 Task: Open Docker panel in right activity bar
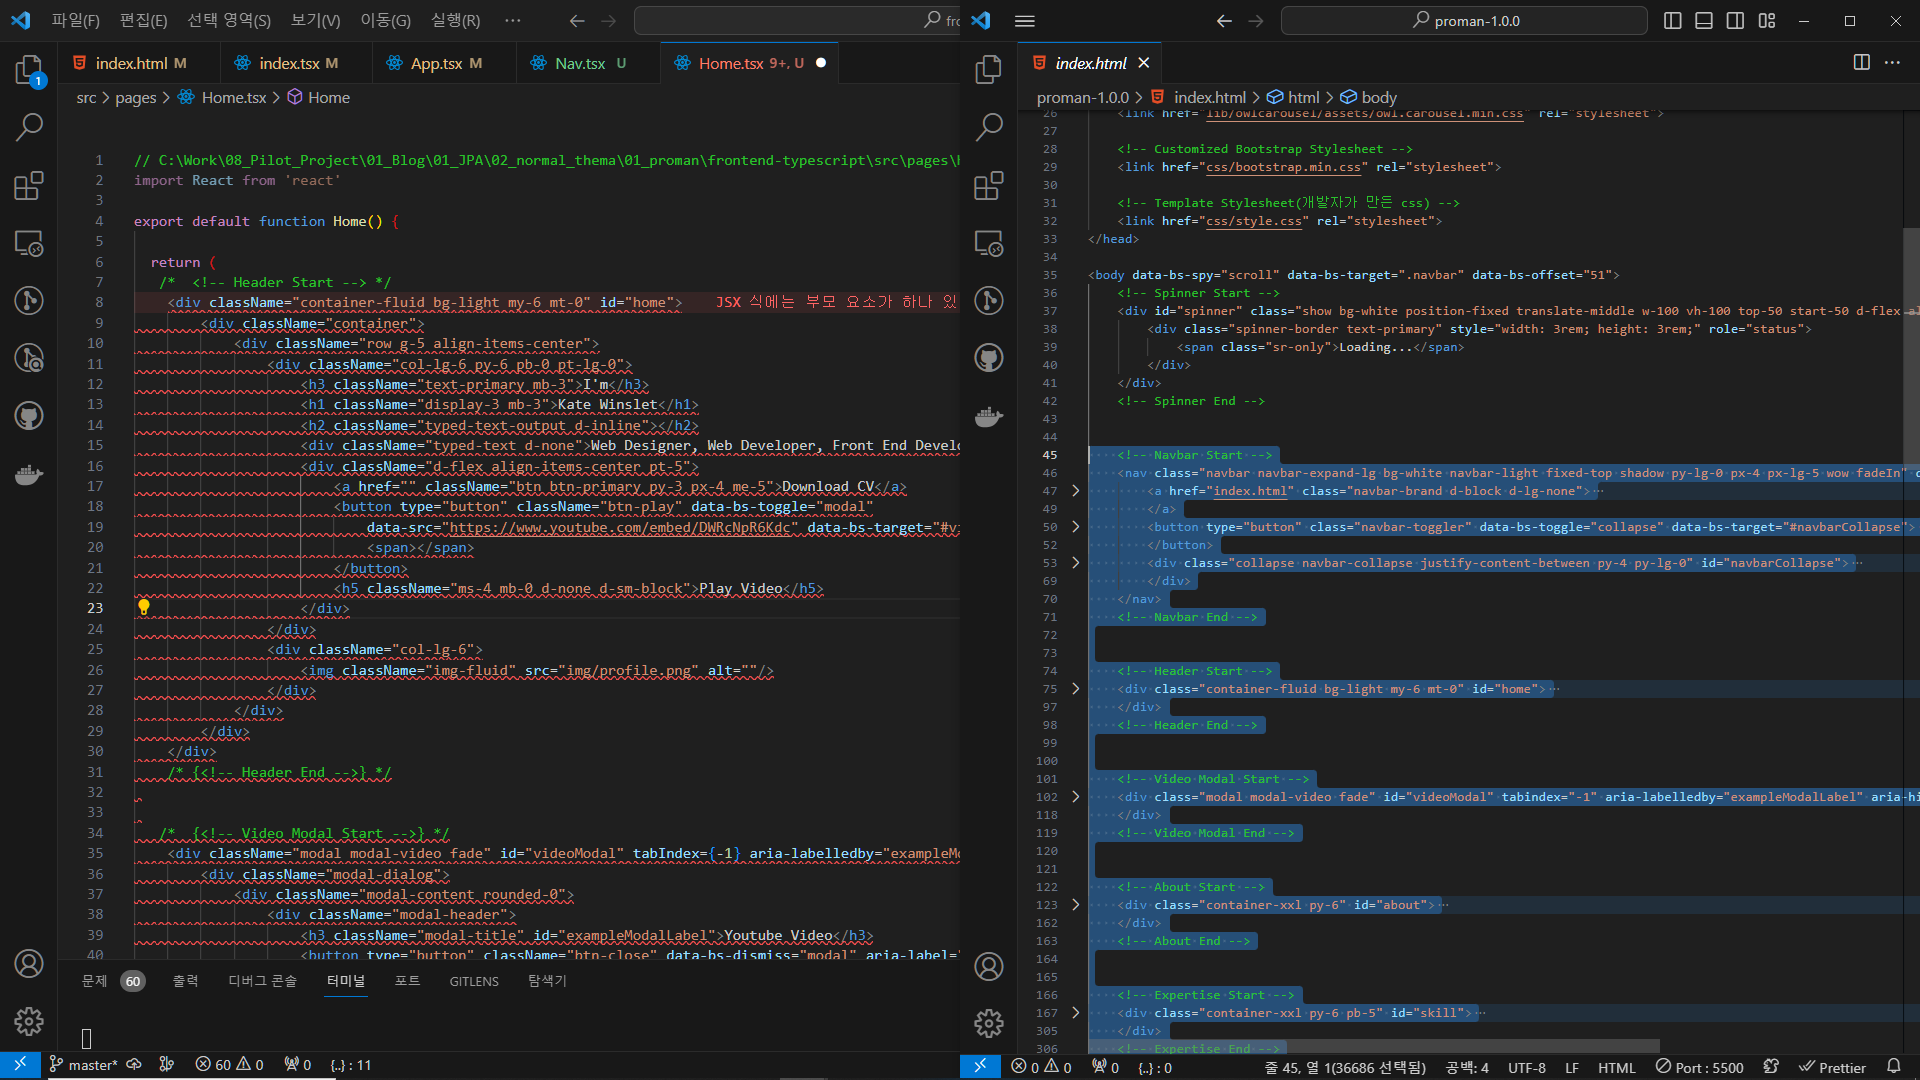[x=989, y=416]
